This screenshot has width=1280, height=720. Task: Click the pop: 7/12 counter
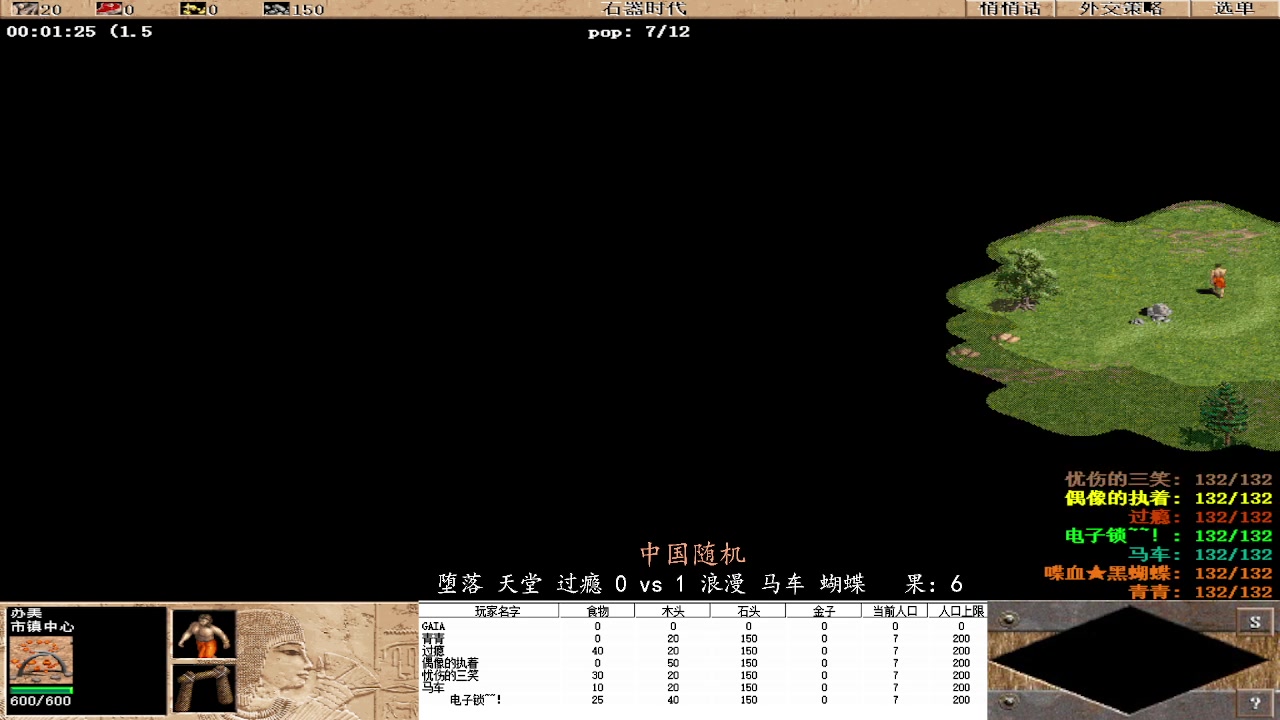639,32
